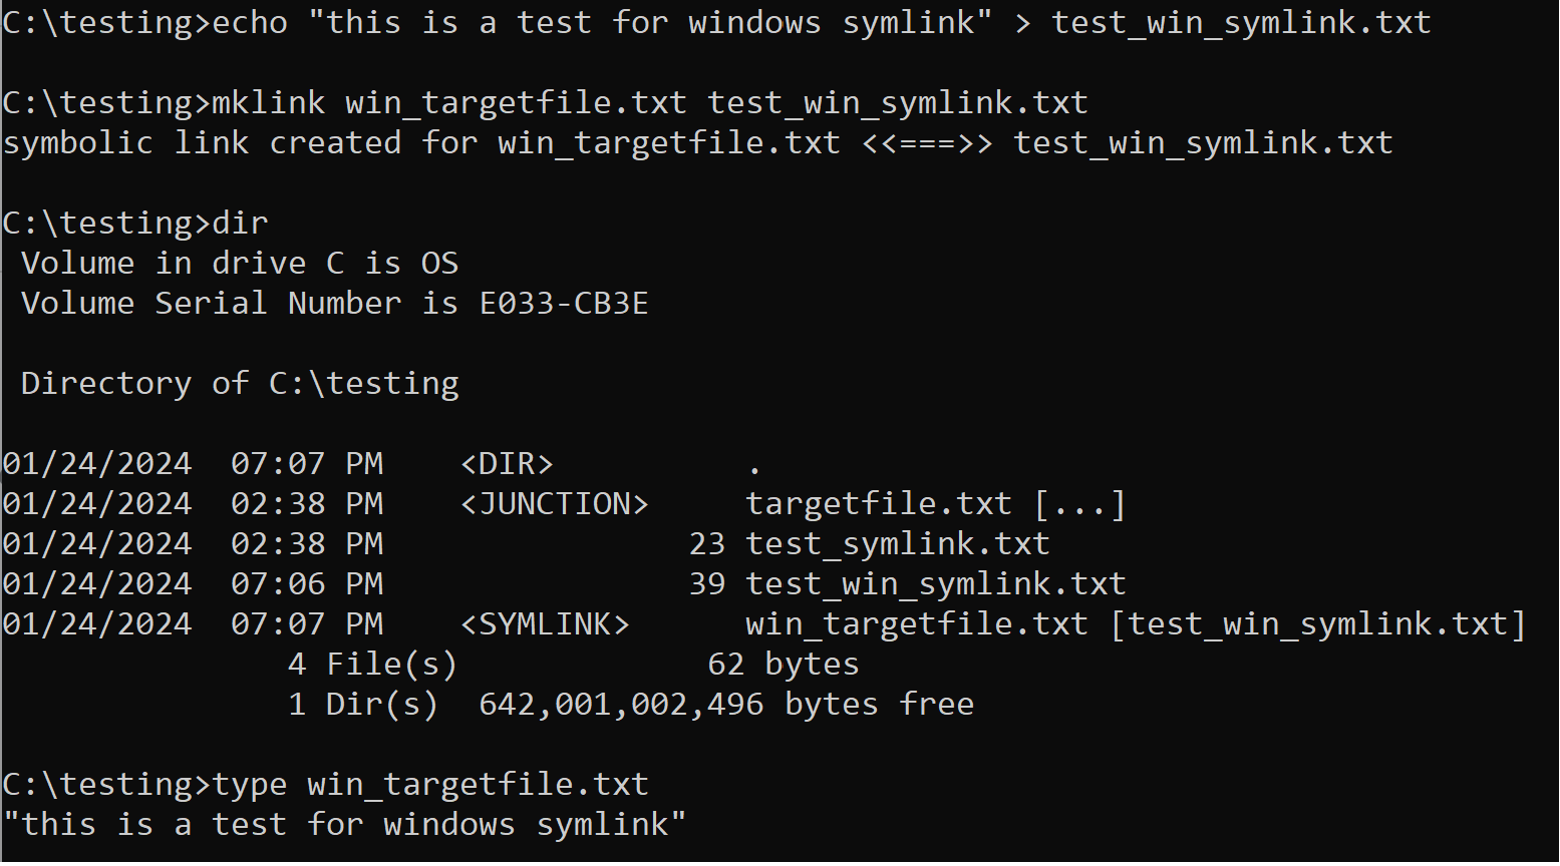Click the volume serial number E033-CB3E

[x=564, y=303]
